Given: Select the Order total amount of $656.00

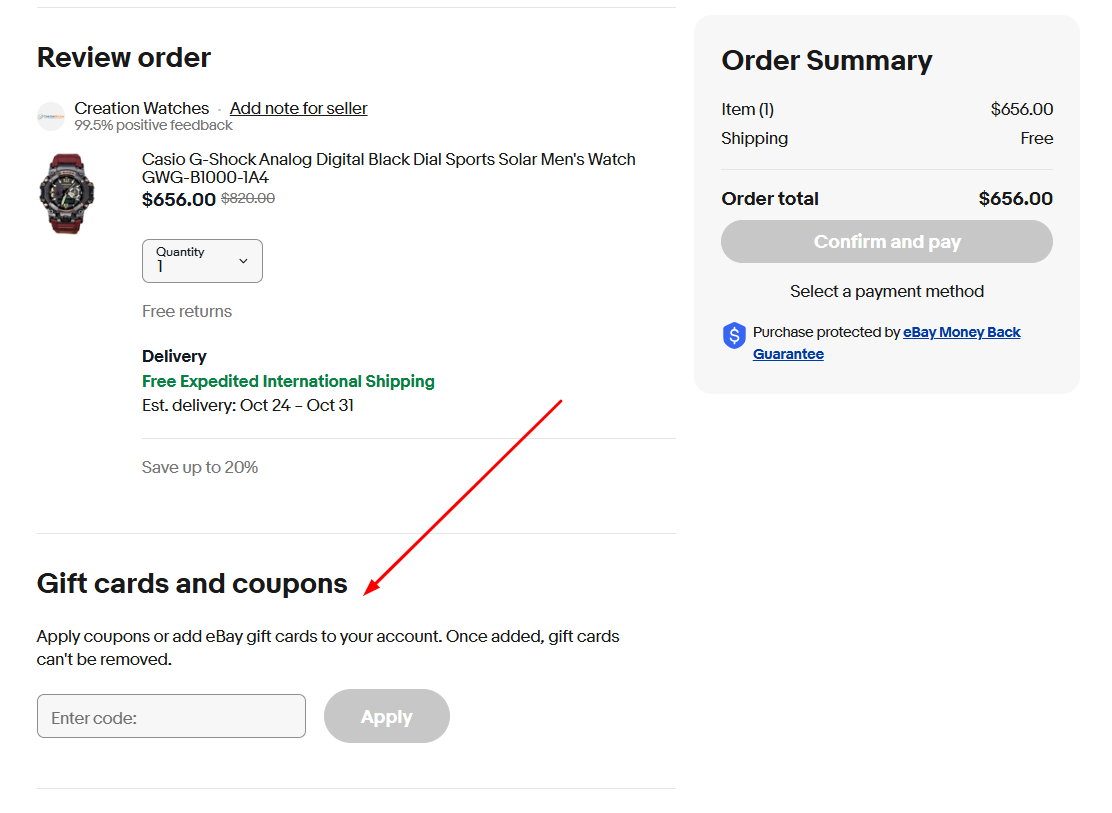Looking at the screenshot, I should (1015, 198).
